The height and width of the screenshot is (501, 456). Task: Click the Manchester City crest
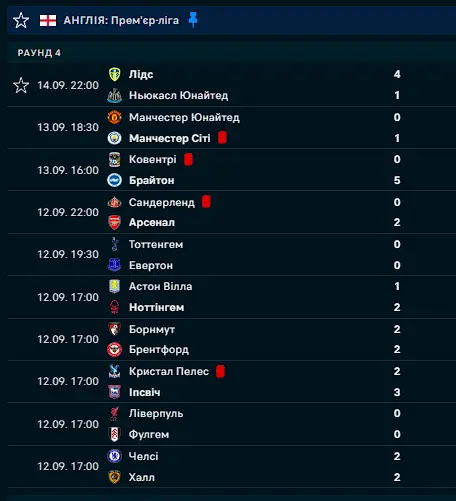[115, 138]
